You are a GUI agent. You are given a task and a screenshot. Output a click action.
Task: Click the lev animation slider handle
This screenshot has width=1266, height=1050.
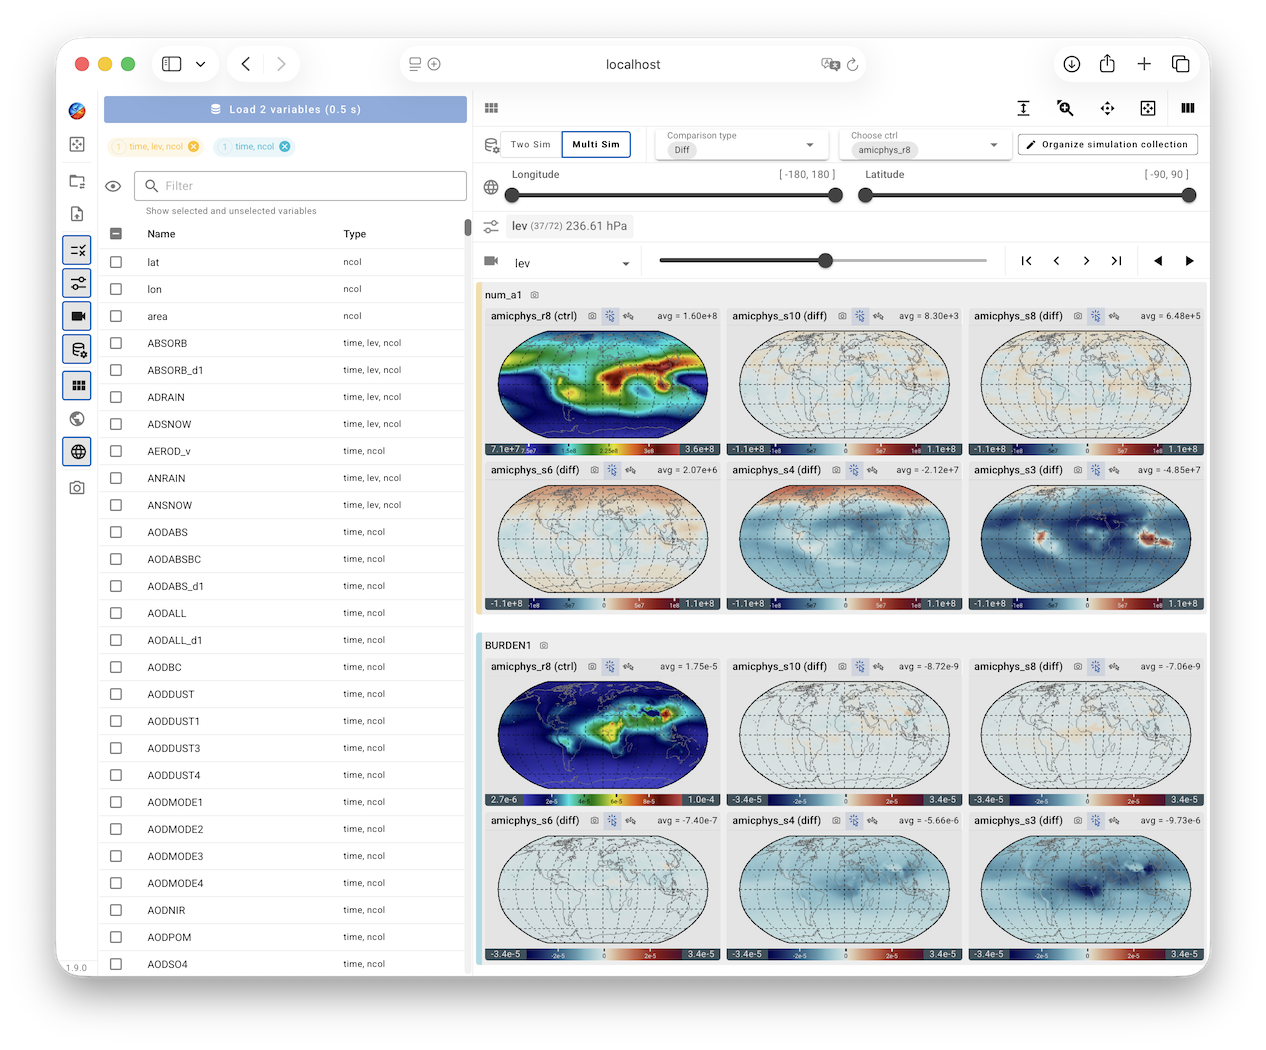click(x=825, y=261)
